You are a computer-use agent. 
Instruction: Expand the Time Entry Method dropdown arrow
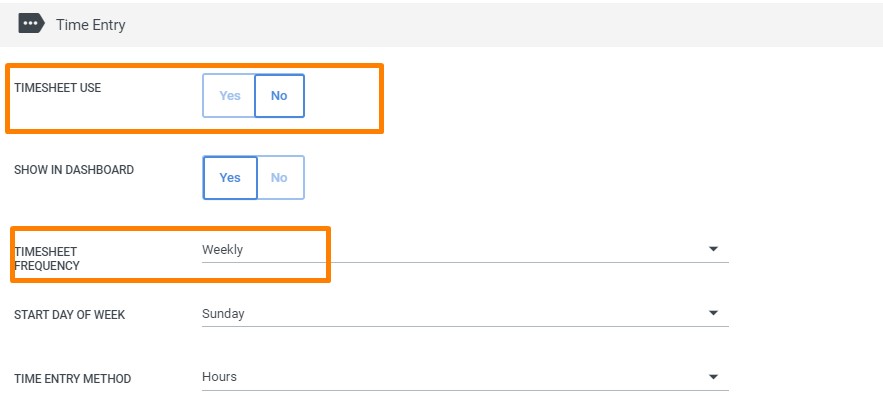point(713,377)
